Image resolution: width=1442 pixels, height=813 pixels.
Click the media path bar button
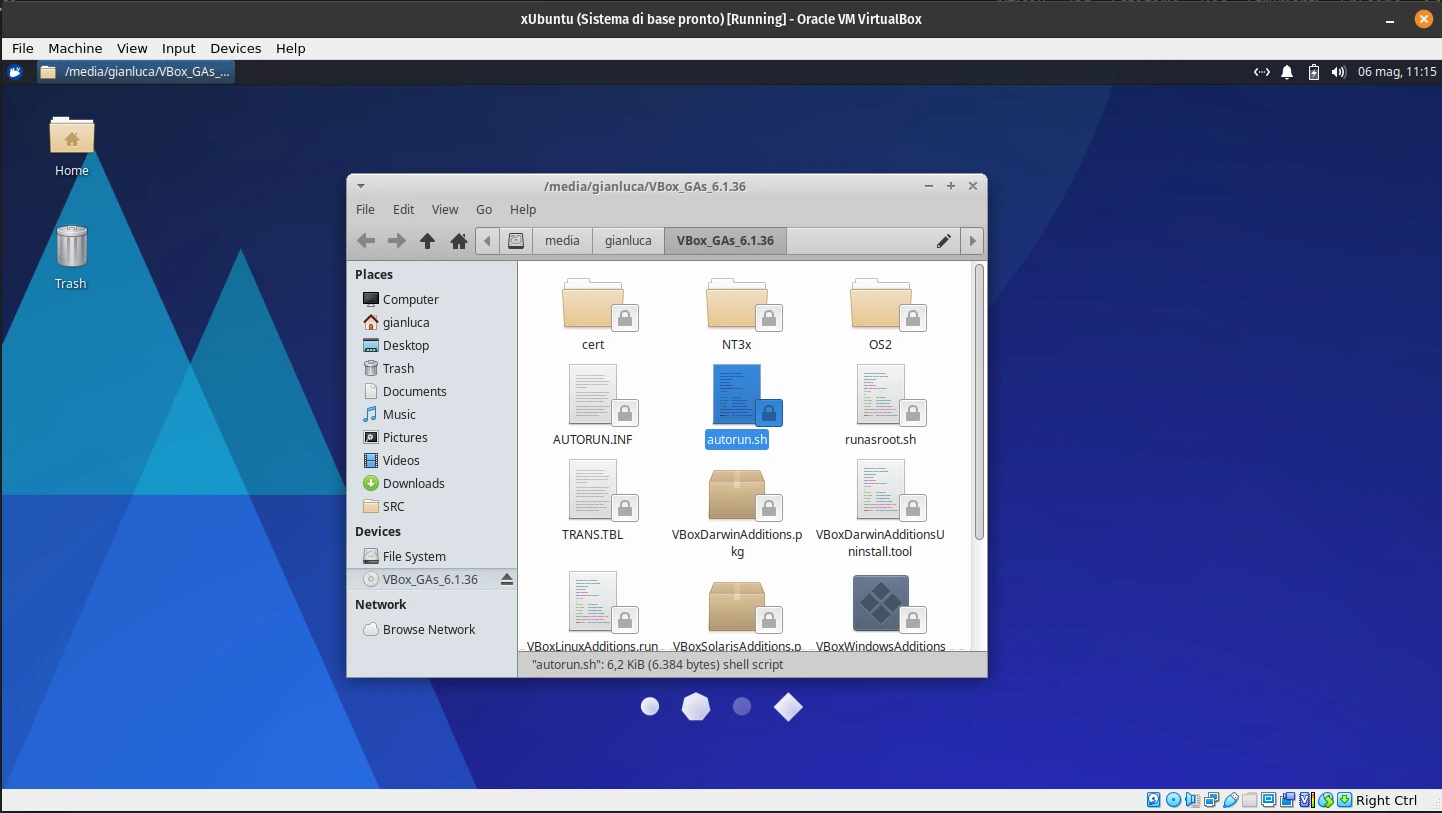tap(562, 241)
